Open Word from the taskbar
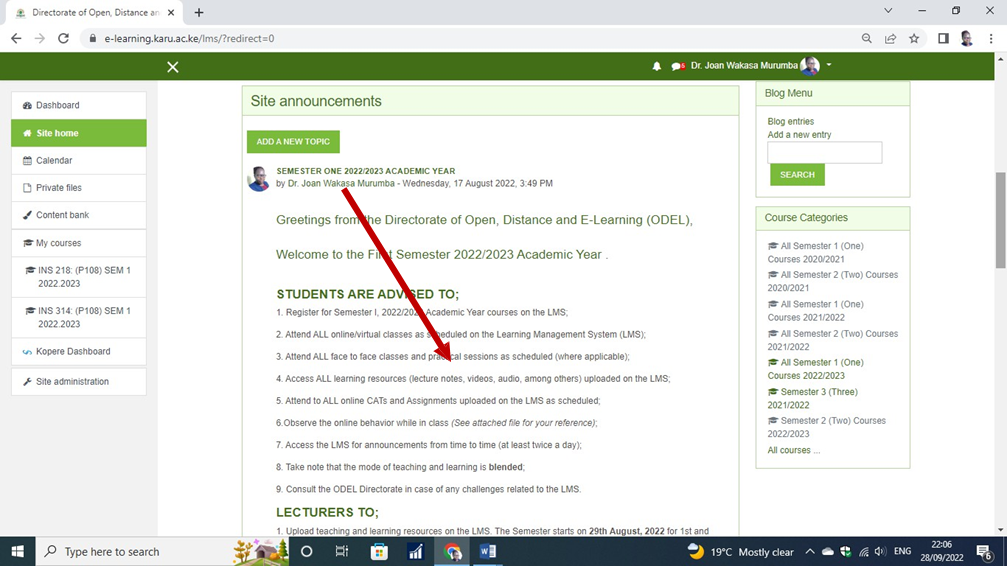This screenshot has width=1007, height=566. 487,551
